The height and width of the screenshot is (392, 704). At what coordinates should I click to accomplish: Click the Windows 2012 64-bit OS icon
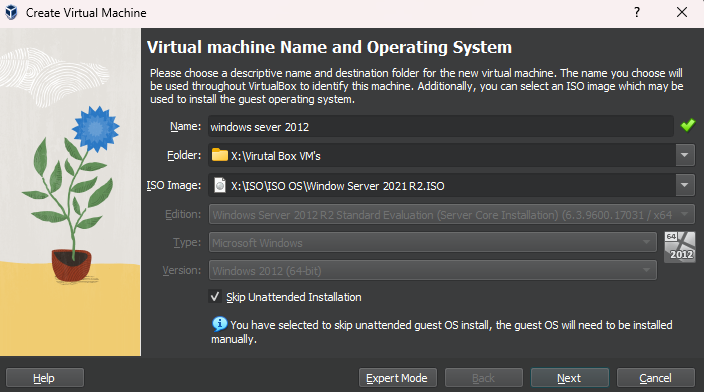tap(680, 247)
